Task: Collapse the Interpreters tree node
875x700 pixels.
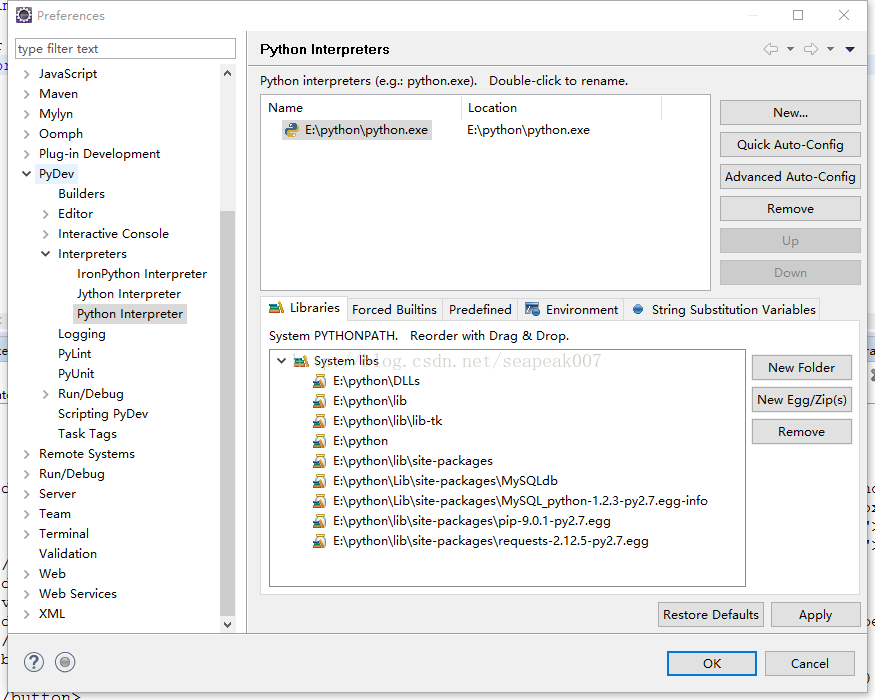Action: click(46, 254)
